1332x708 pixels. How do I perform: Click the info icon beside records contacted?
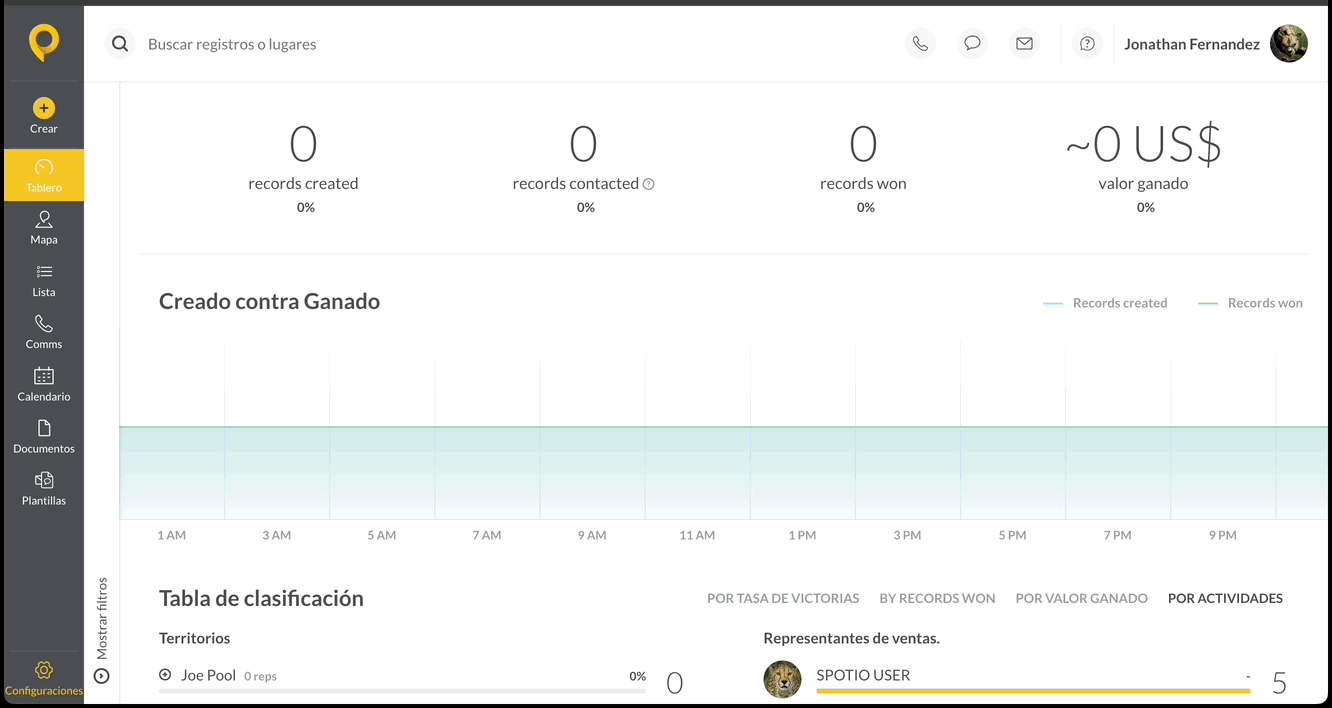(650, 184)
